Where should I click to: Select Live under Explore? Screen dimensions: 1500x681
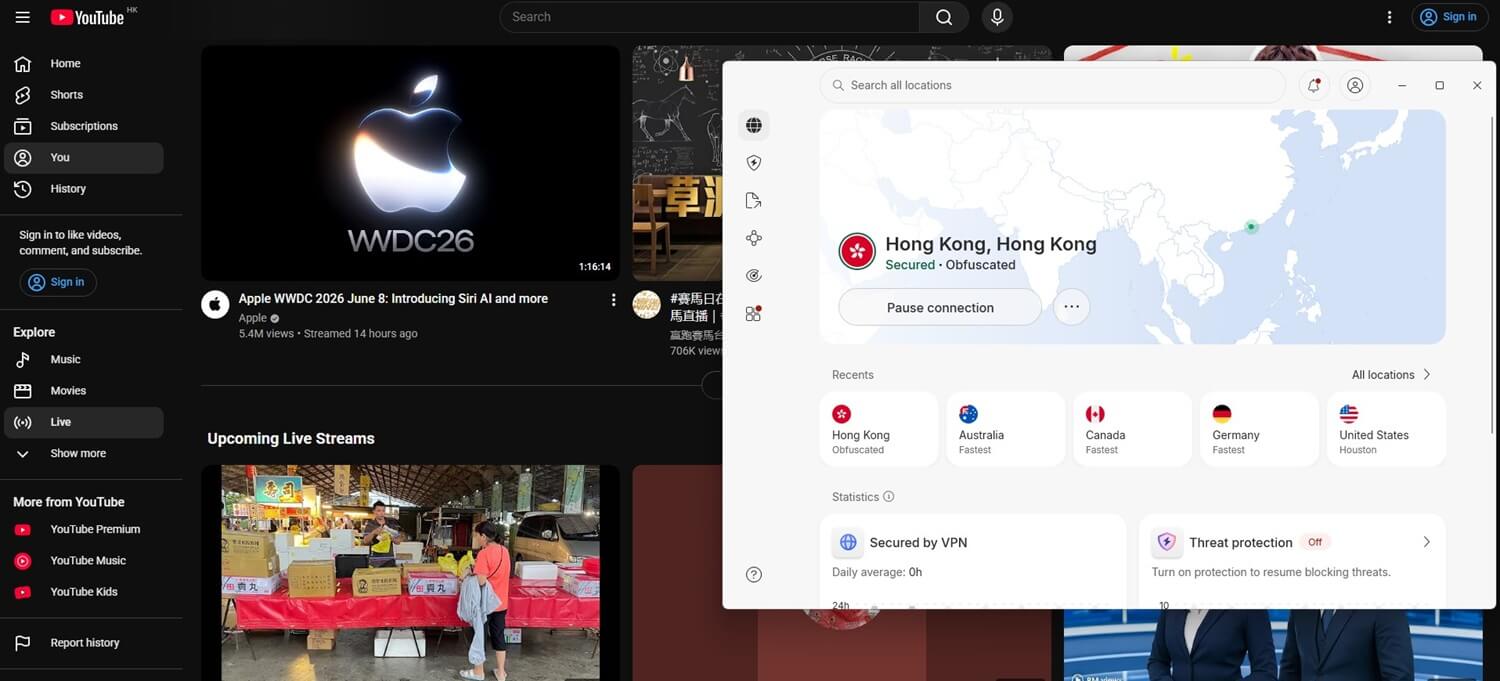click(84, 422)
